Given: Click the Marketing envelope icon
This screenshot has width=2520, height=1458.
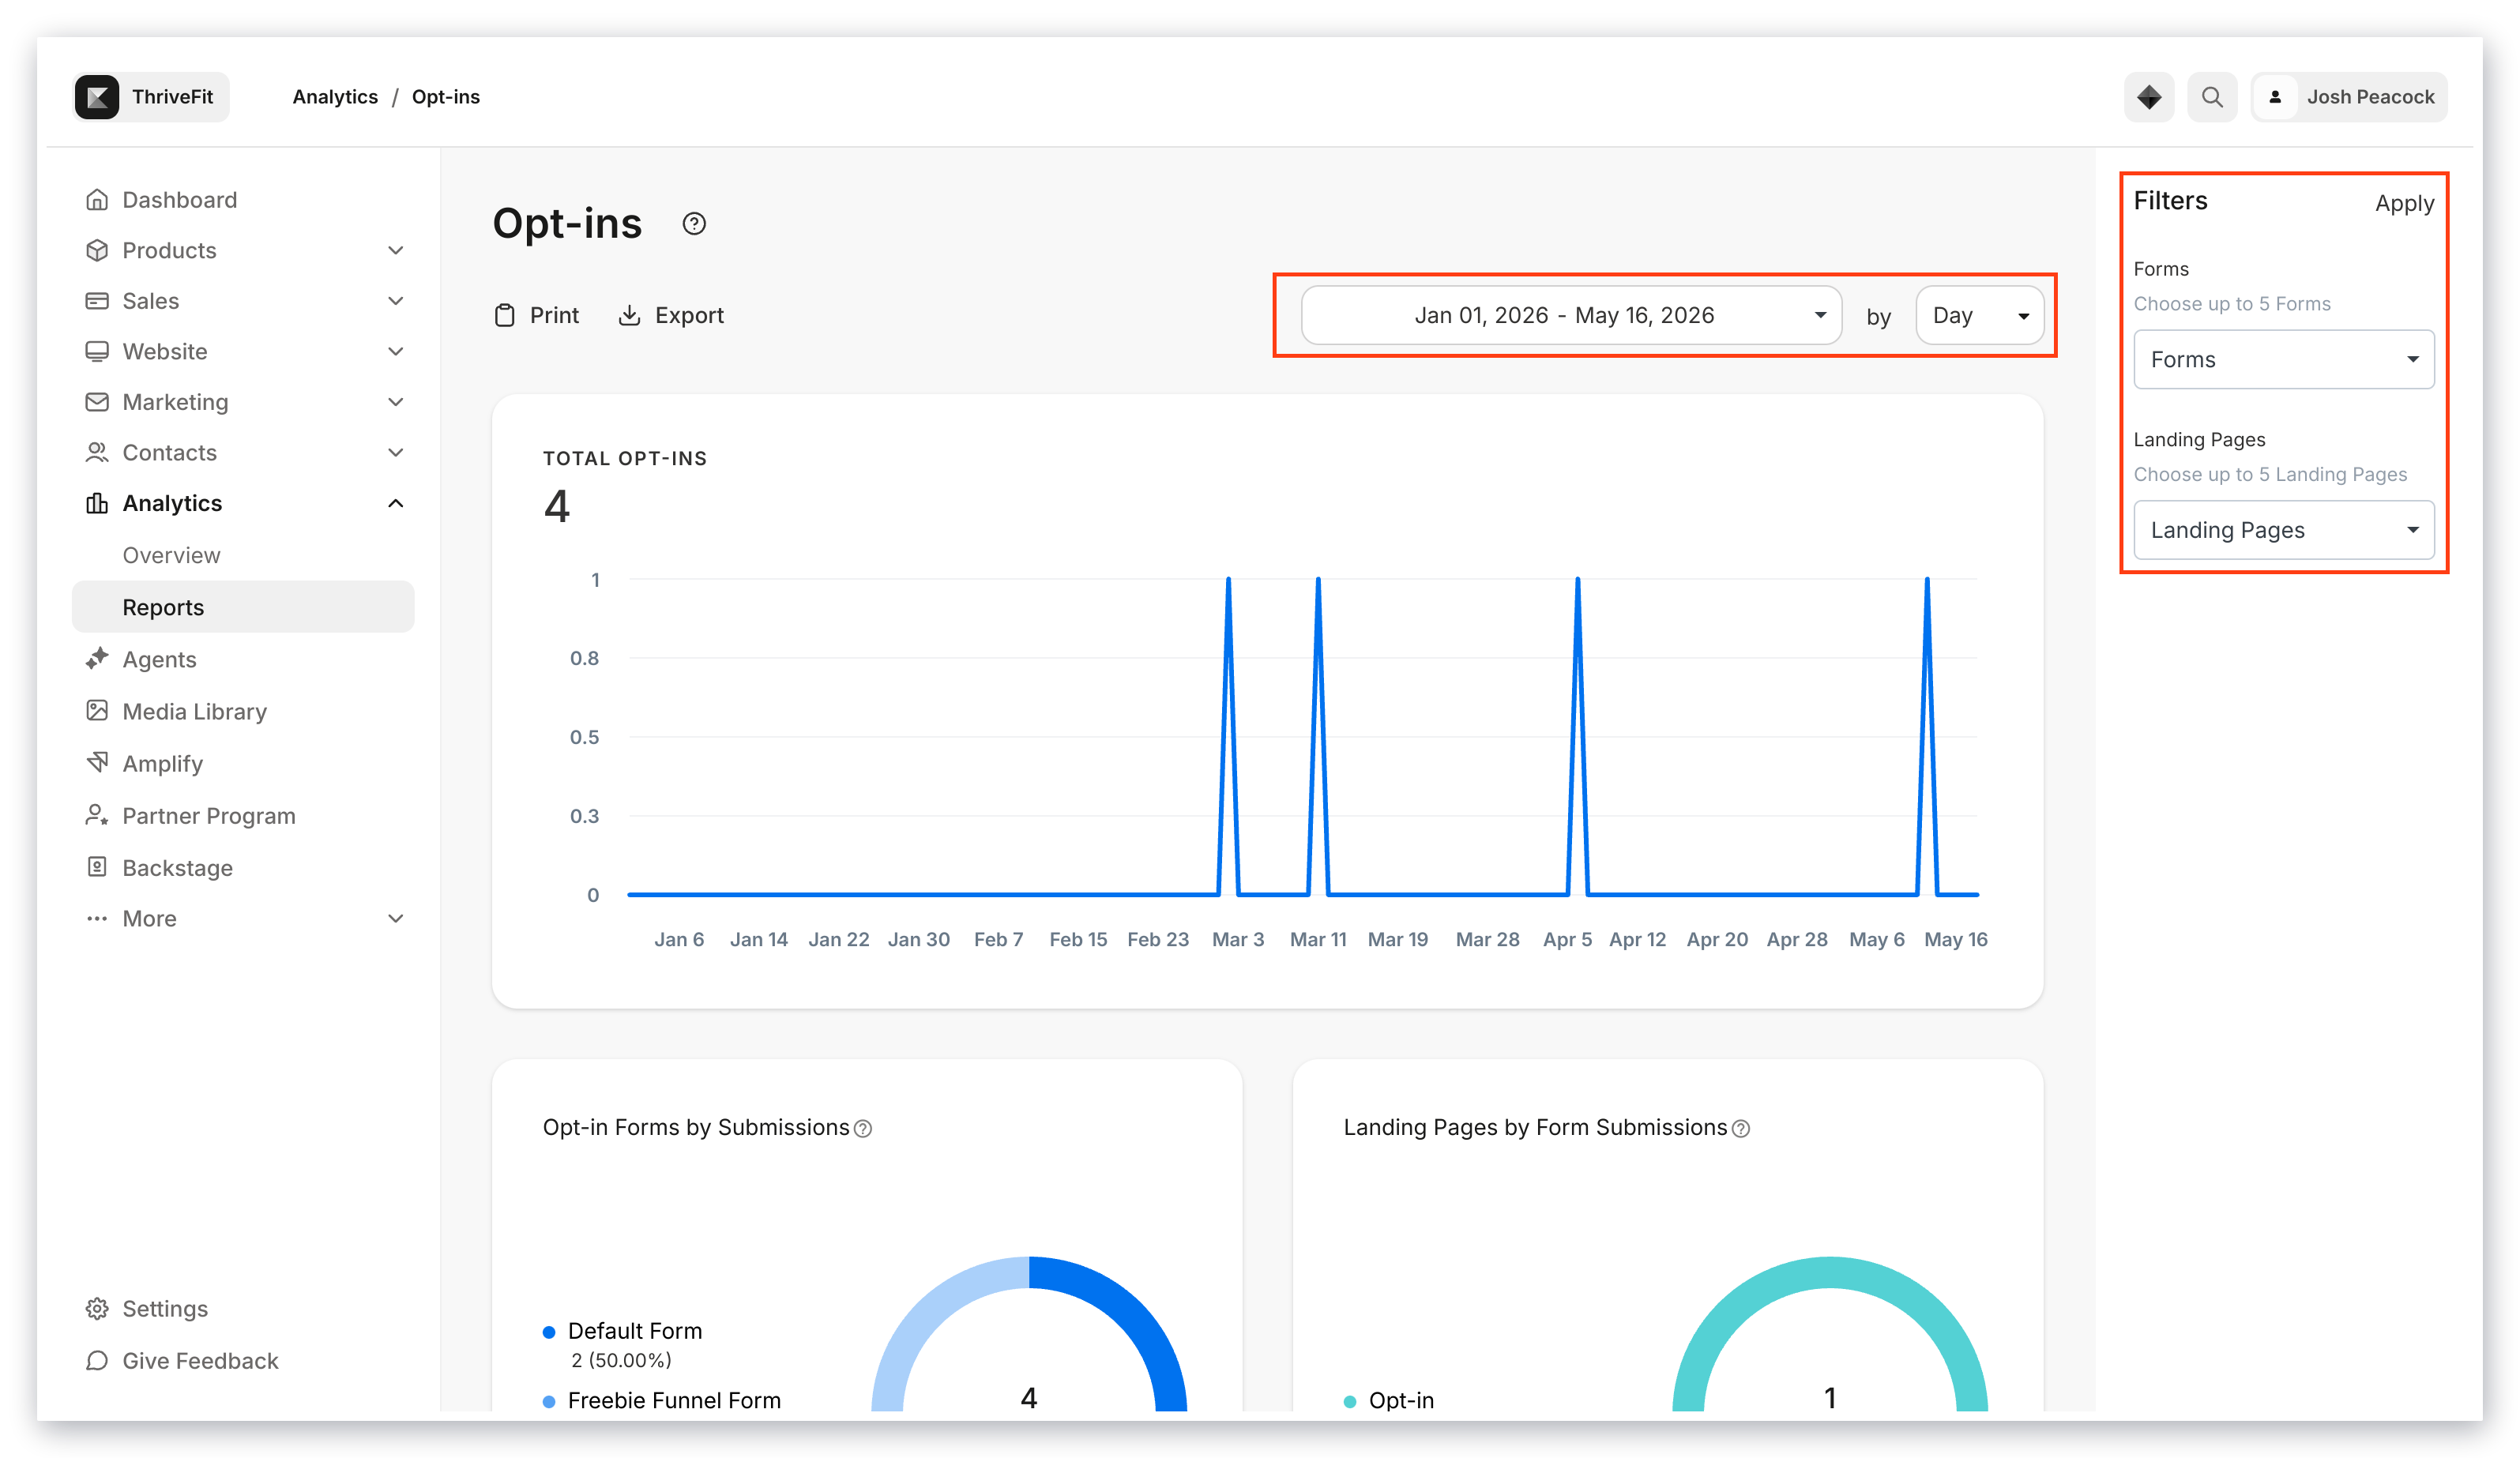Looking at the screenshot, I should pos(97,402).
